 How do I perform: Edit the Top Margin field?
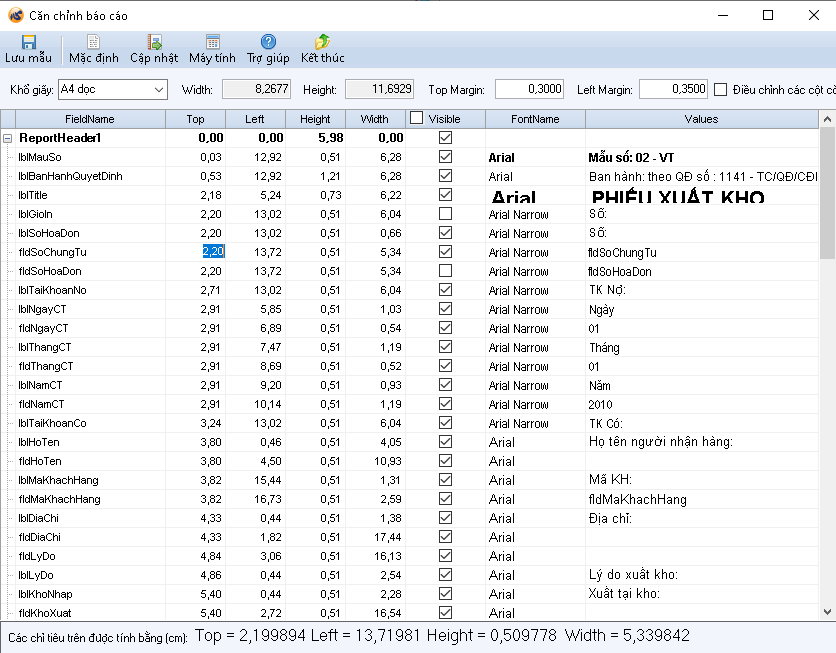tap(529, 89)
